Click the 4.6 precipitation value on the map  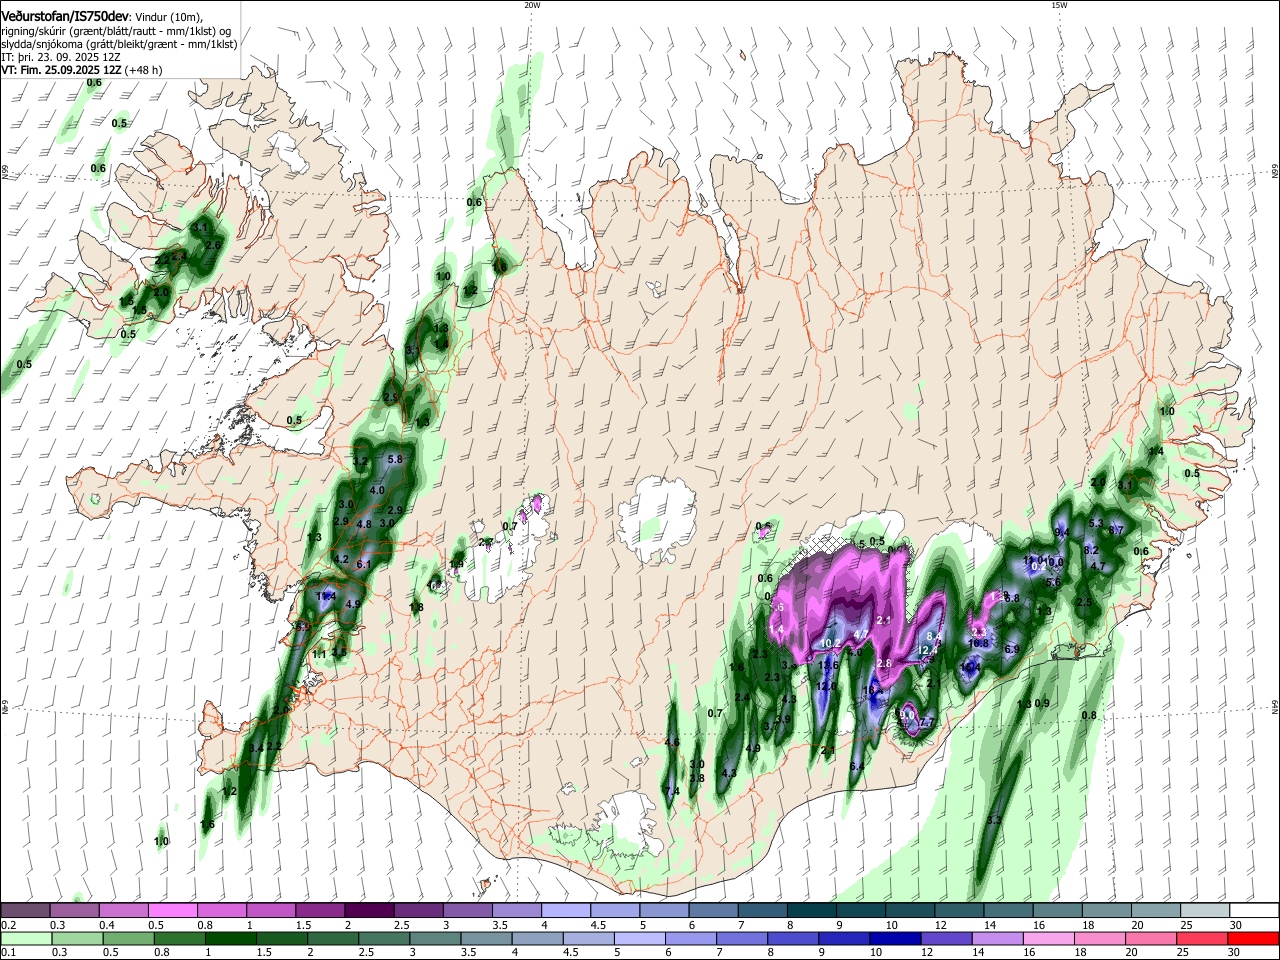pos(672,742)
